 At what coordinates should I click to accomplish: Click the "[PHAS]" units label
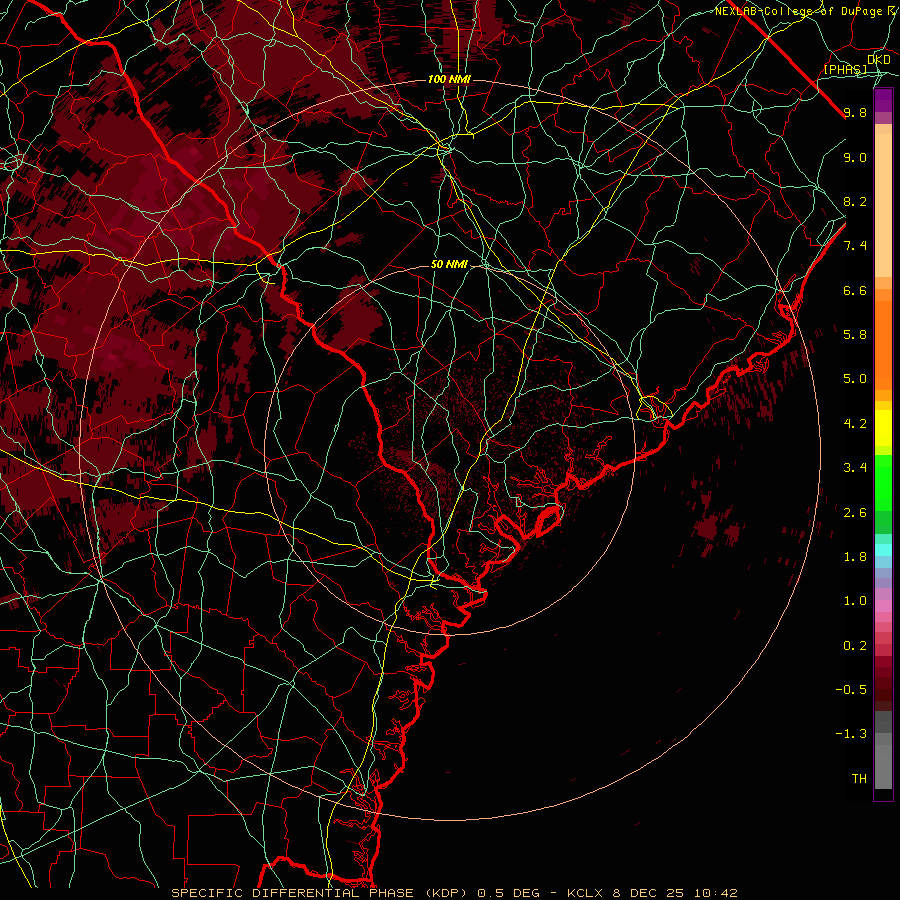pos(845,69)
